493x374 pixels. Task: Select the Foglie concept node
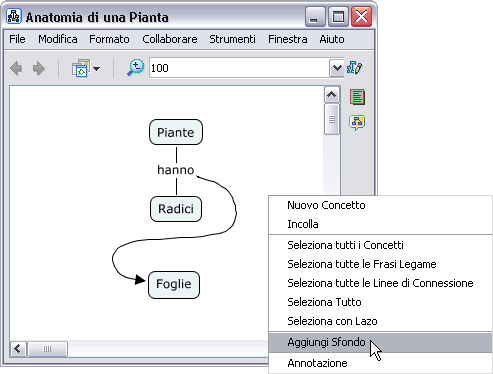(174, 284)
